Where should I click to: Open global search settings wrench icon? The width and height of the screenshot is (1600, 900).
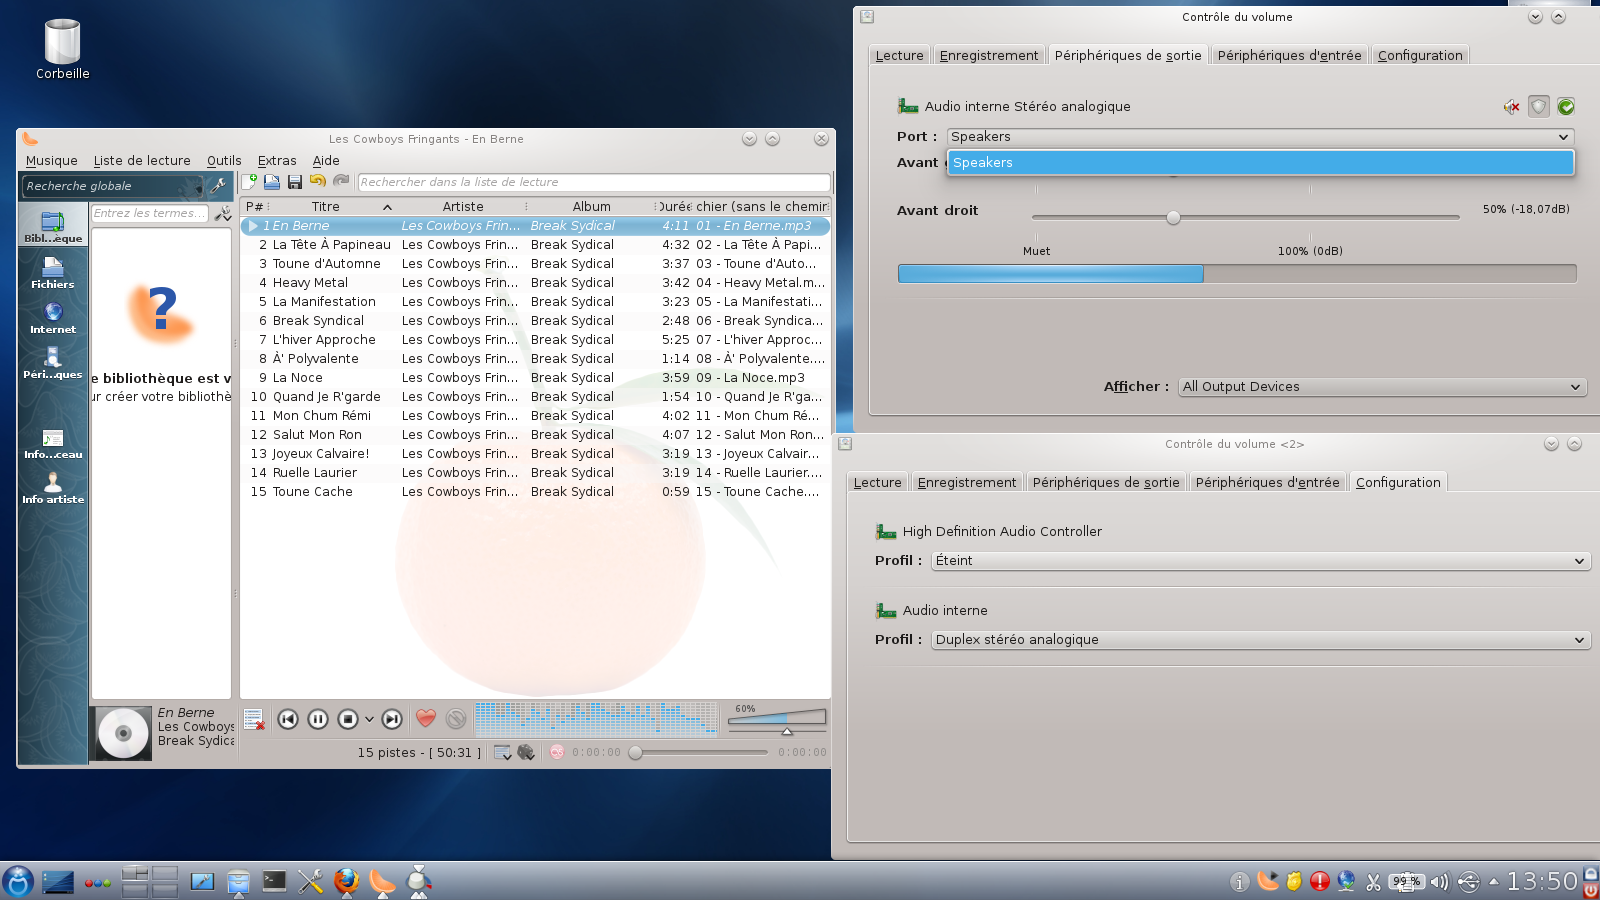(217, 186)
